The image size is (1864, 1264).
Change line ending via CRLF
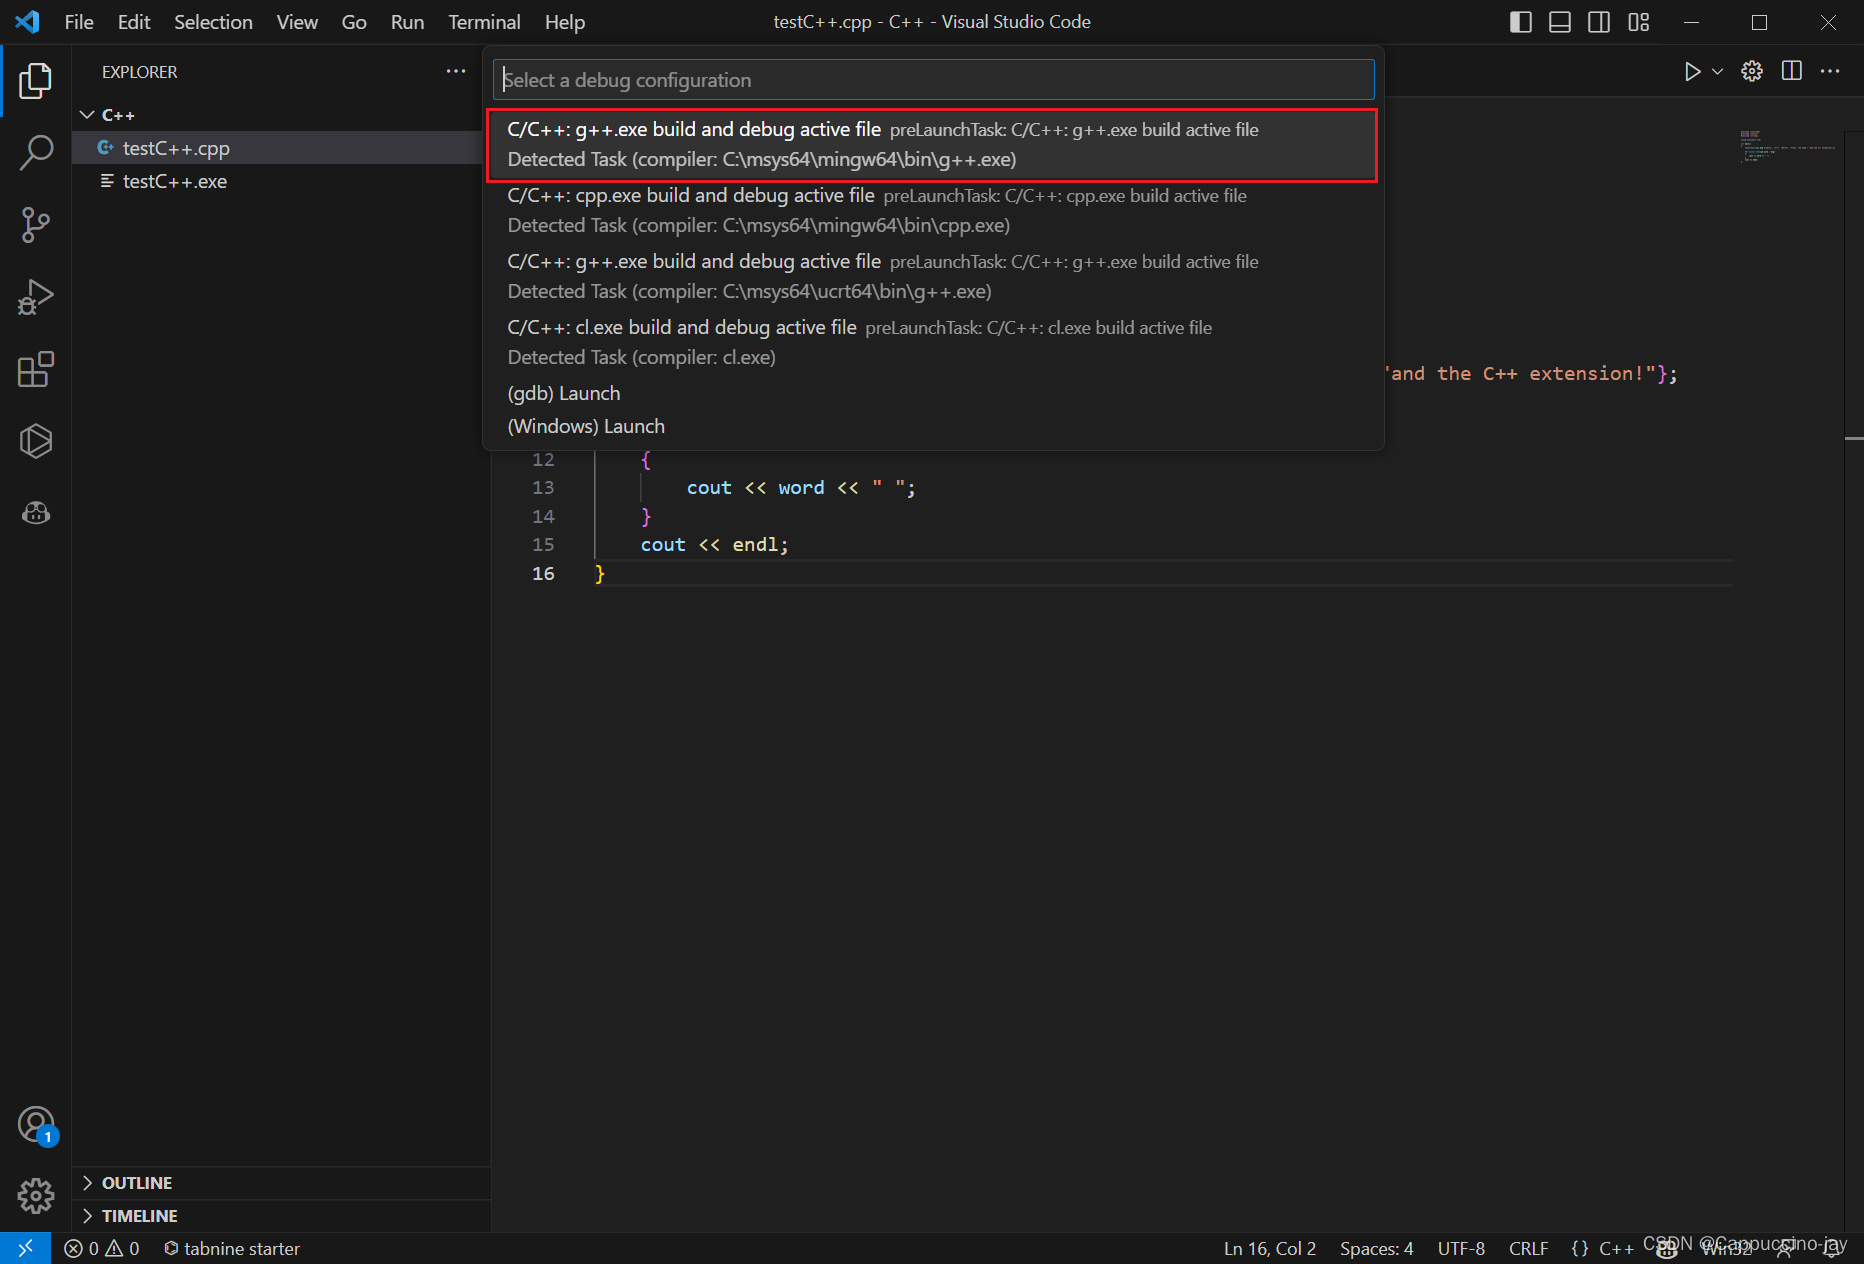tap(1528, 1248)
